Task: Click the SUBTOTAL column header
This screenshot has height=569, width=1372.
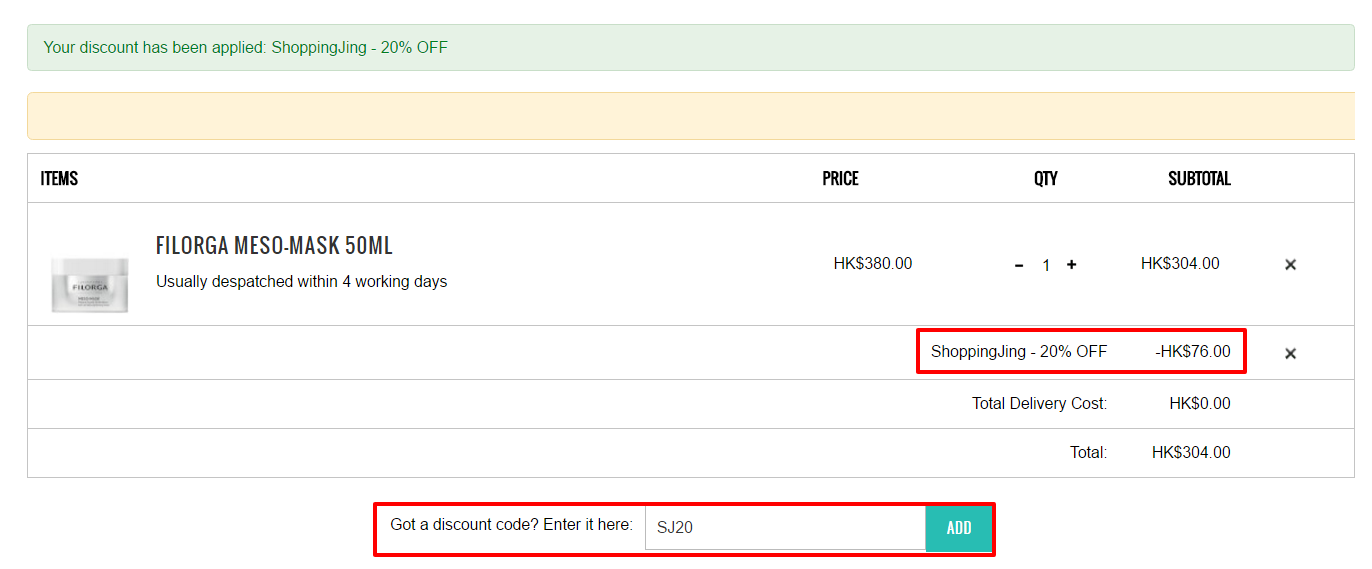Action: [1199, 178]
